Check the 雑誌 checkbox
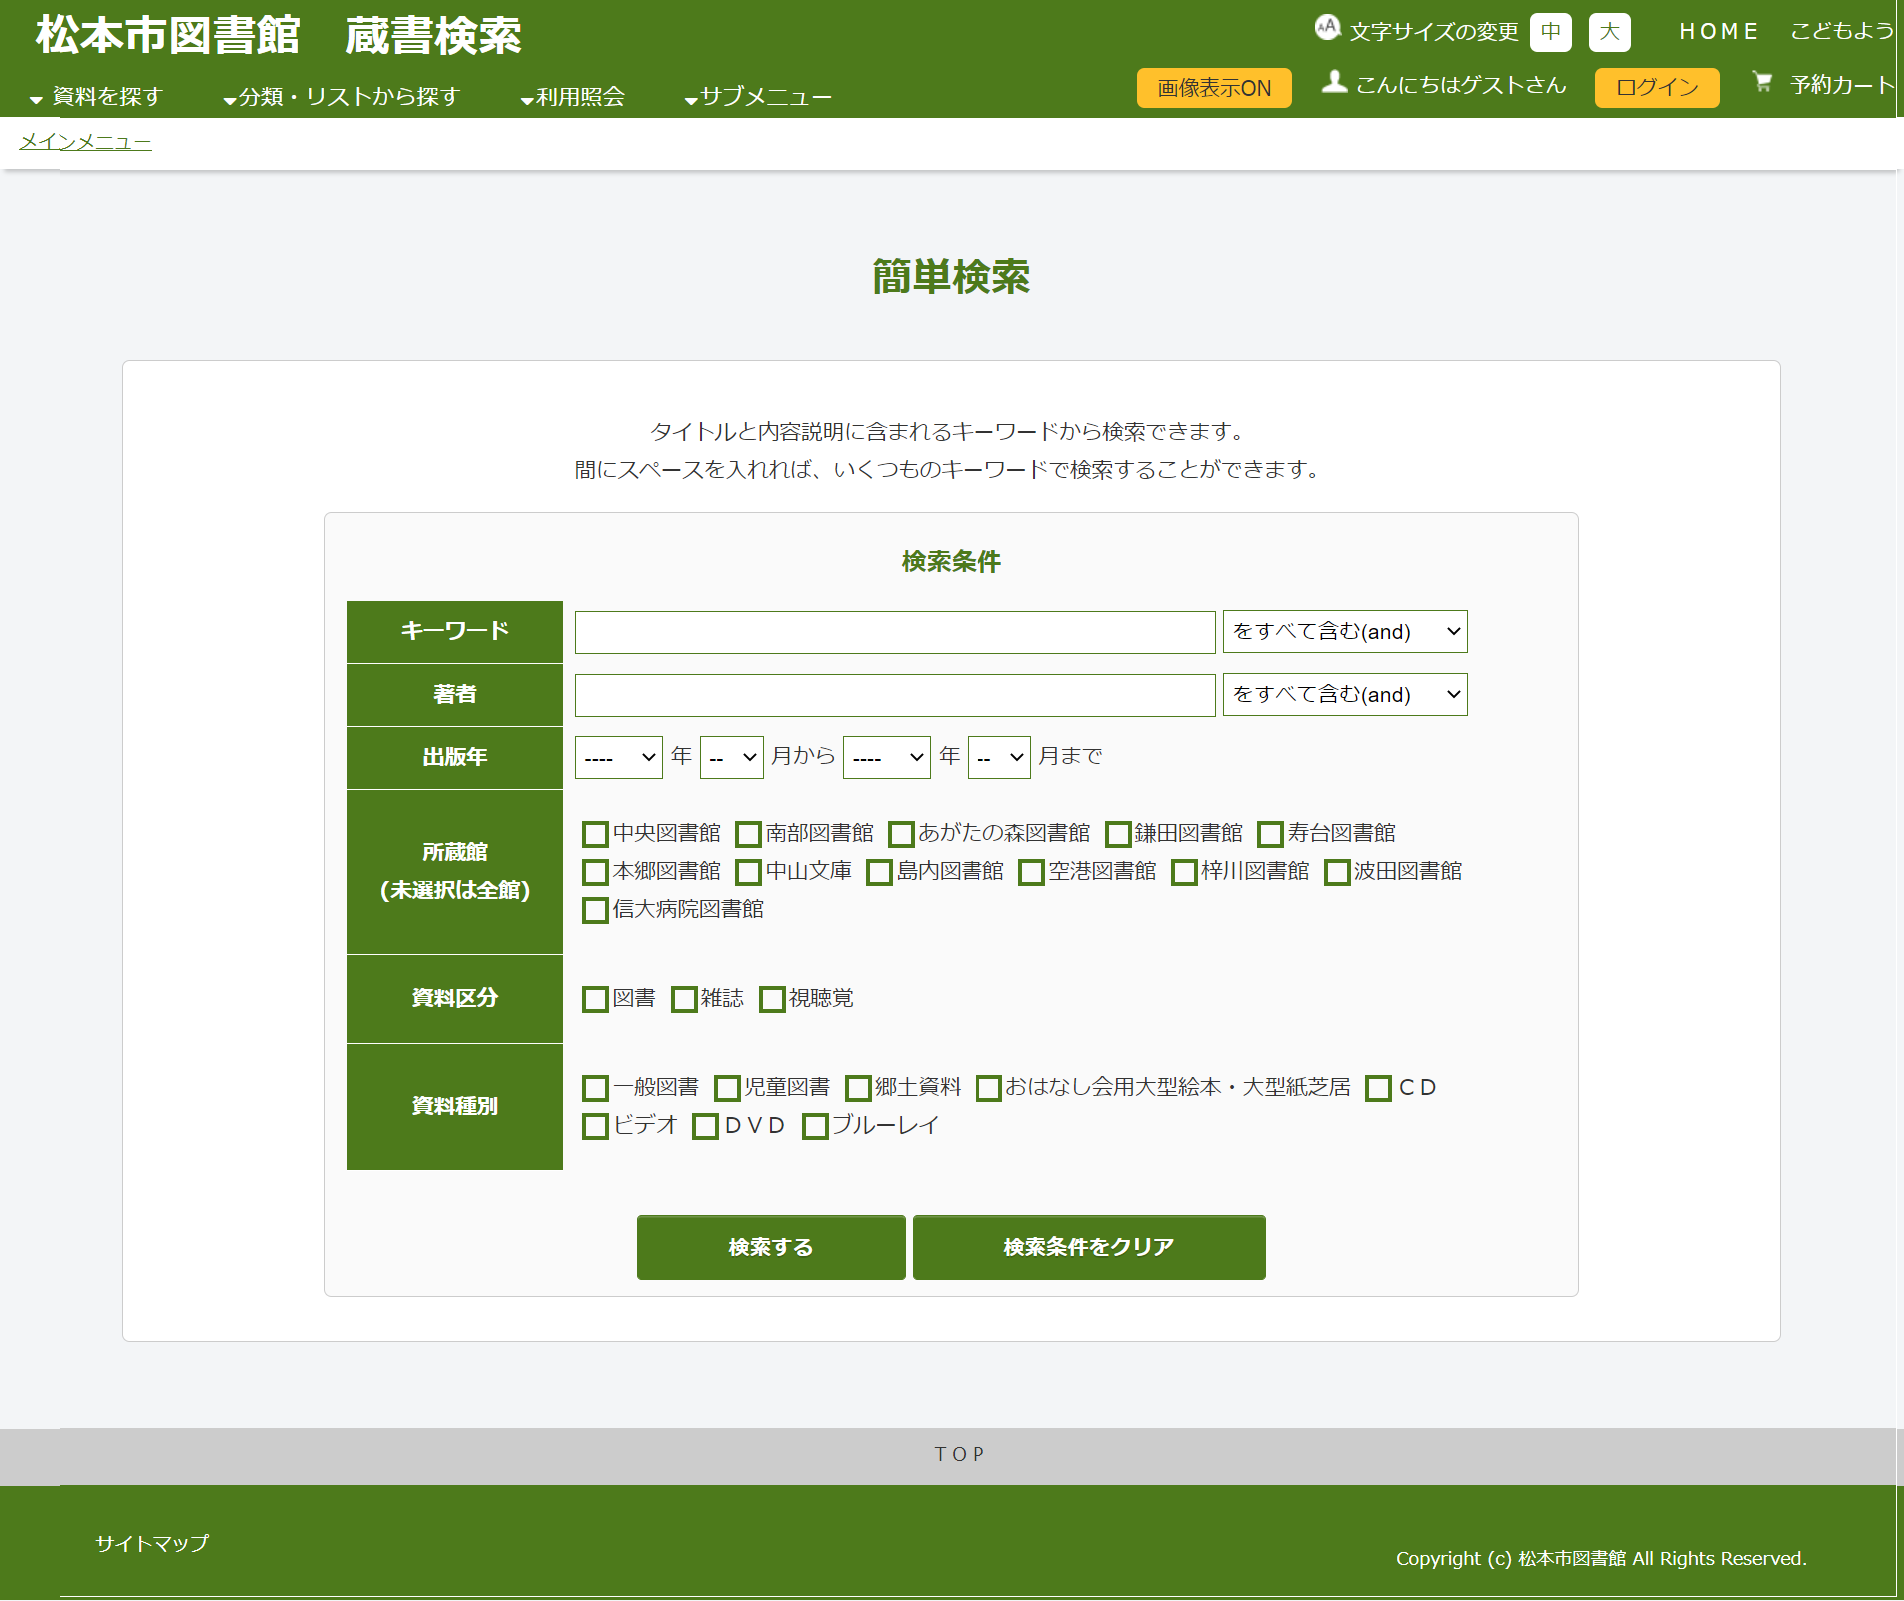Viewport: 1904px width, 1601px height. click(x=684, y=999)
